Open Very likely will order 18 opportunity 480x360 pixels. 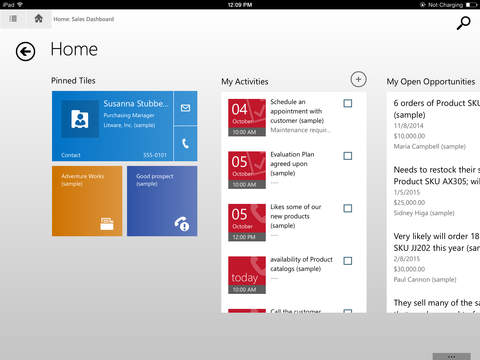437,242
